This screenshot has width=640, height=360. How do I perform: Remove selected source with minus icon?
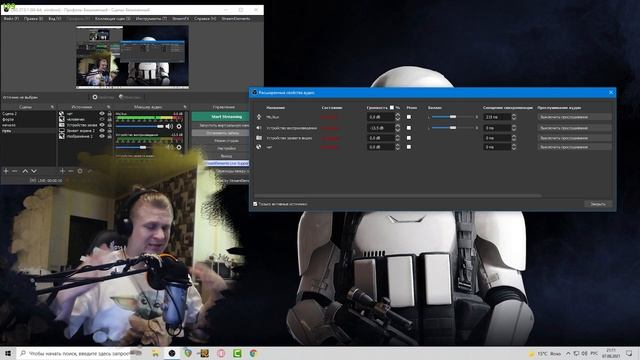point(71,171)
